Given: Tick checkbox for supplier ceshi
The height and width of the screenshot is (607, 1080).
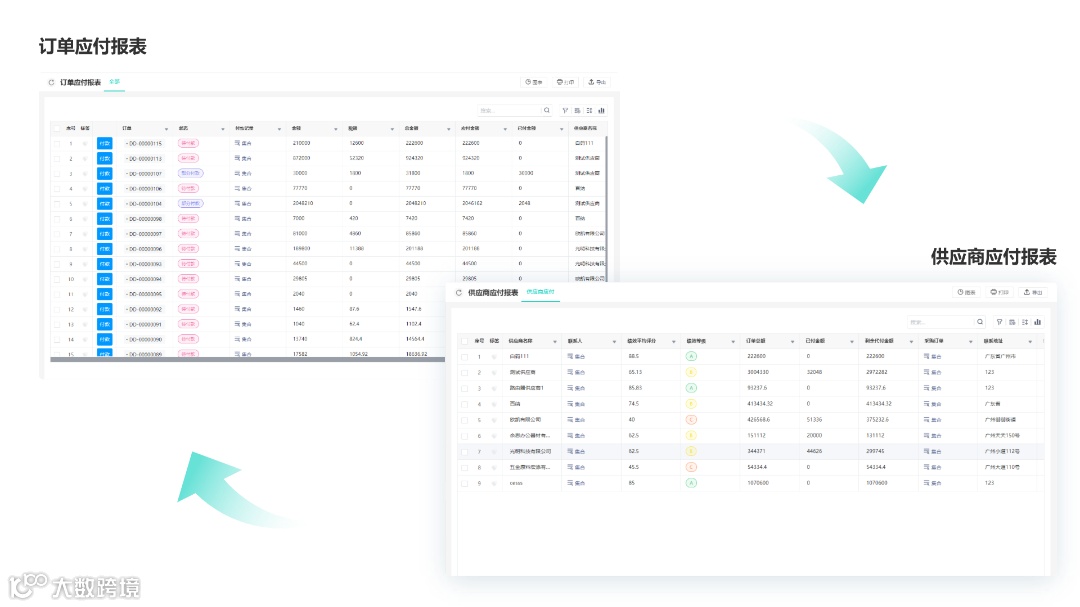Looking at the screenshot, I should (464, 483).
